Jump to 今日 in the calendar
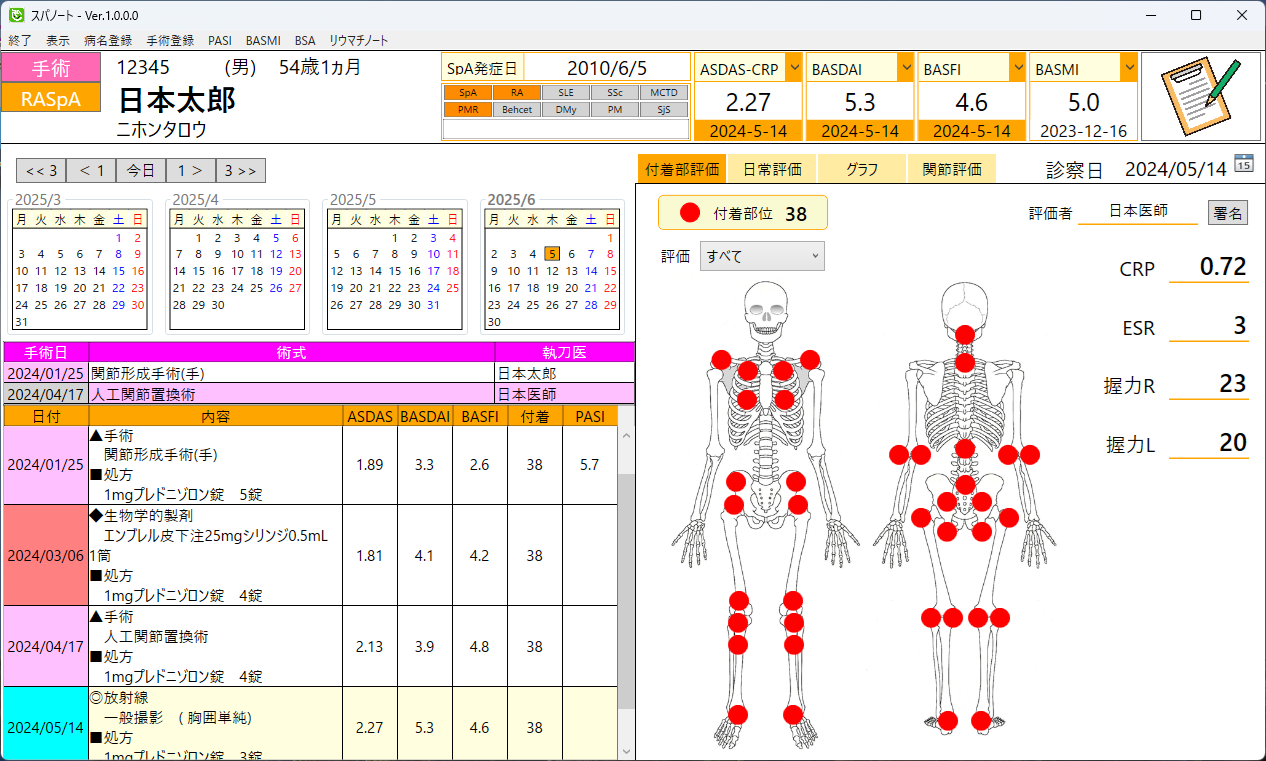Screen dimensions: 1266x761 pyautogui.click(x=141, y=170)
